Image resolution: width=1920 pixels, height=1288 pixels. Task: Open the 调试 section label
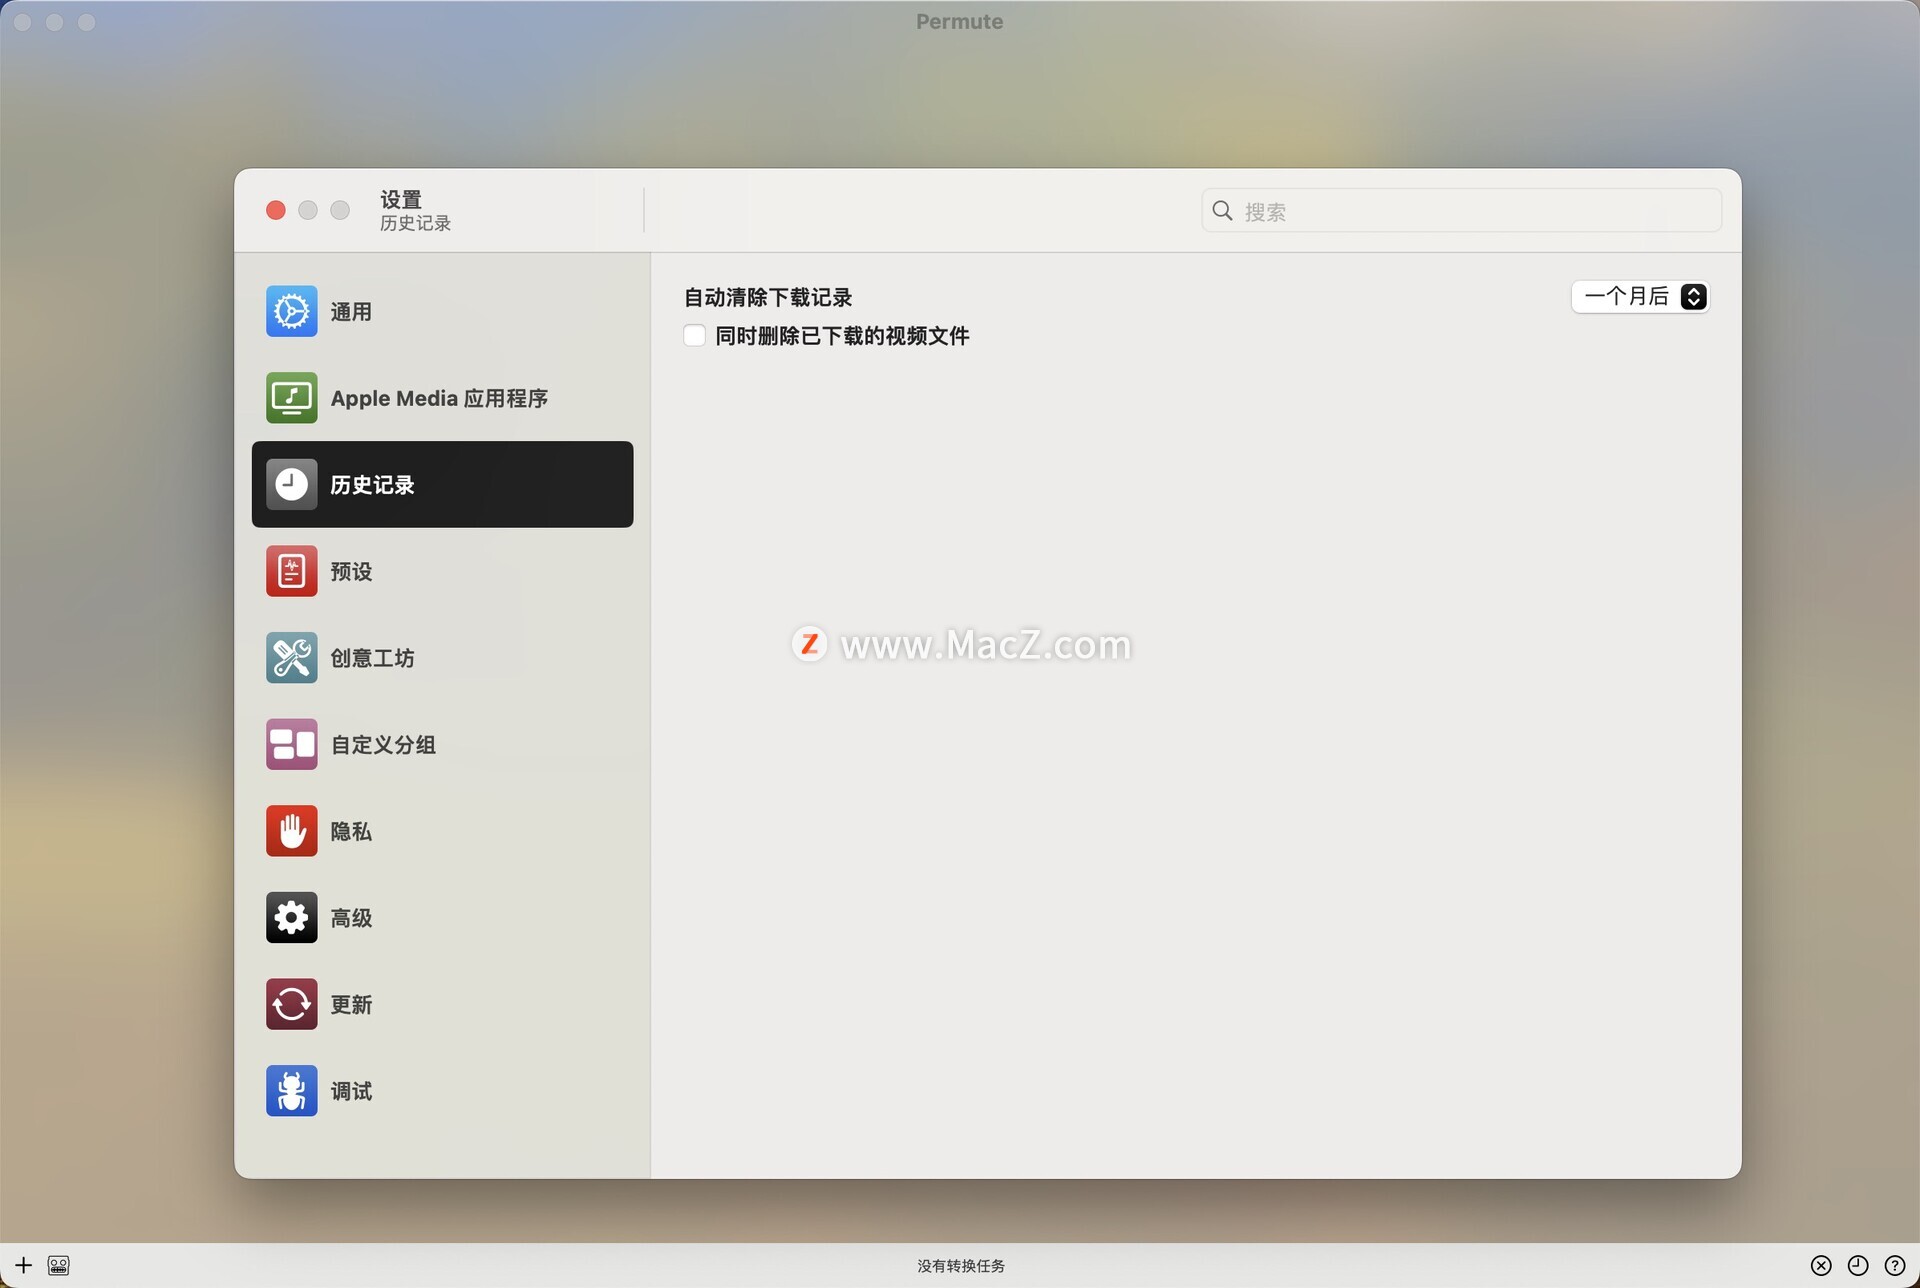(351, 1091)
